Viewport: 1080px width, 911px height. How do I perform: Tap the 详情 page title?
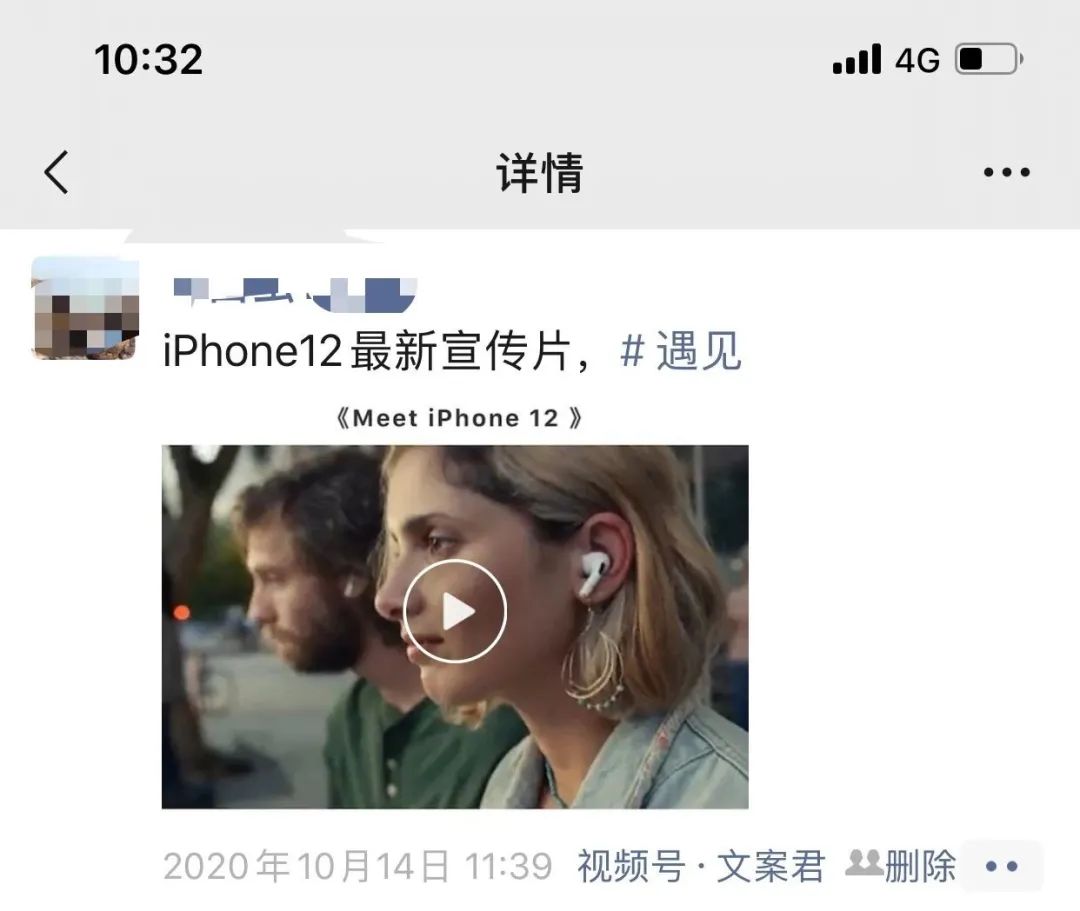pos(539,172)
